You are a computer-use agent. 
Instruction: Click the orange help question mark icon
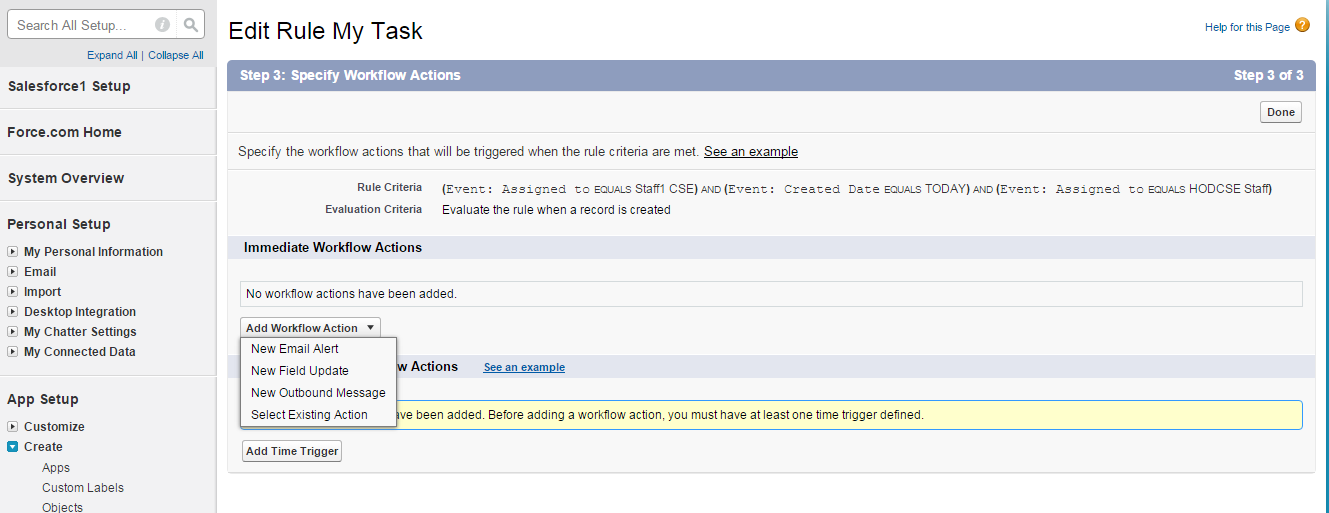1302,26
